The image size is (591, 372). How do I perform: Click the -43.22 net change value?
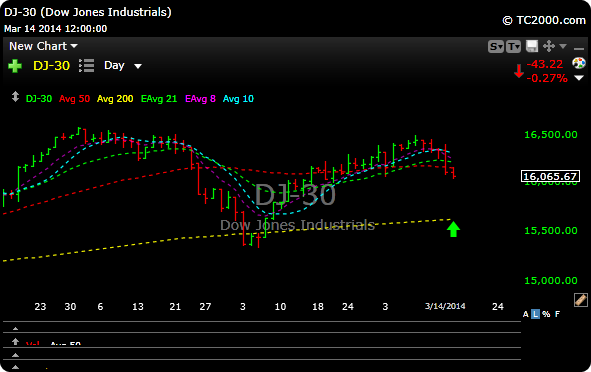pyautogui.click(x=545, y=64)
